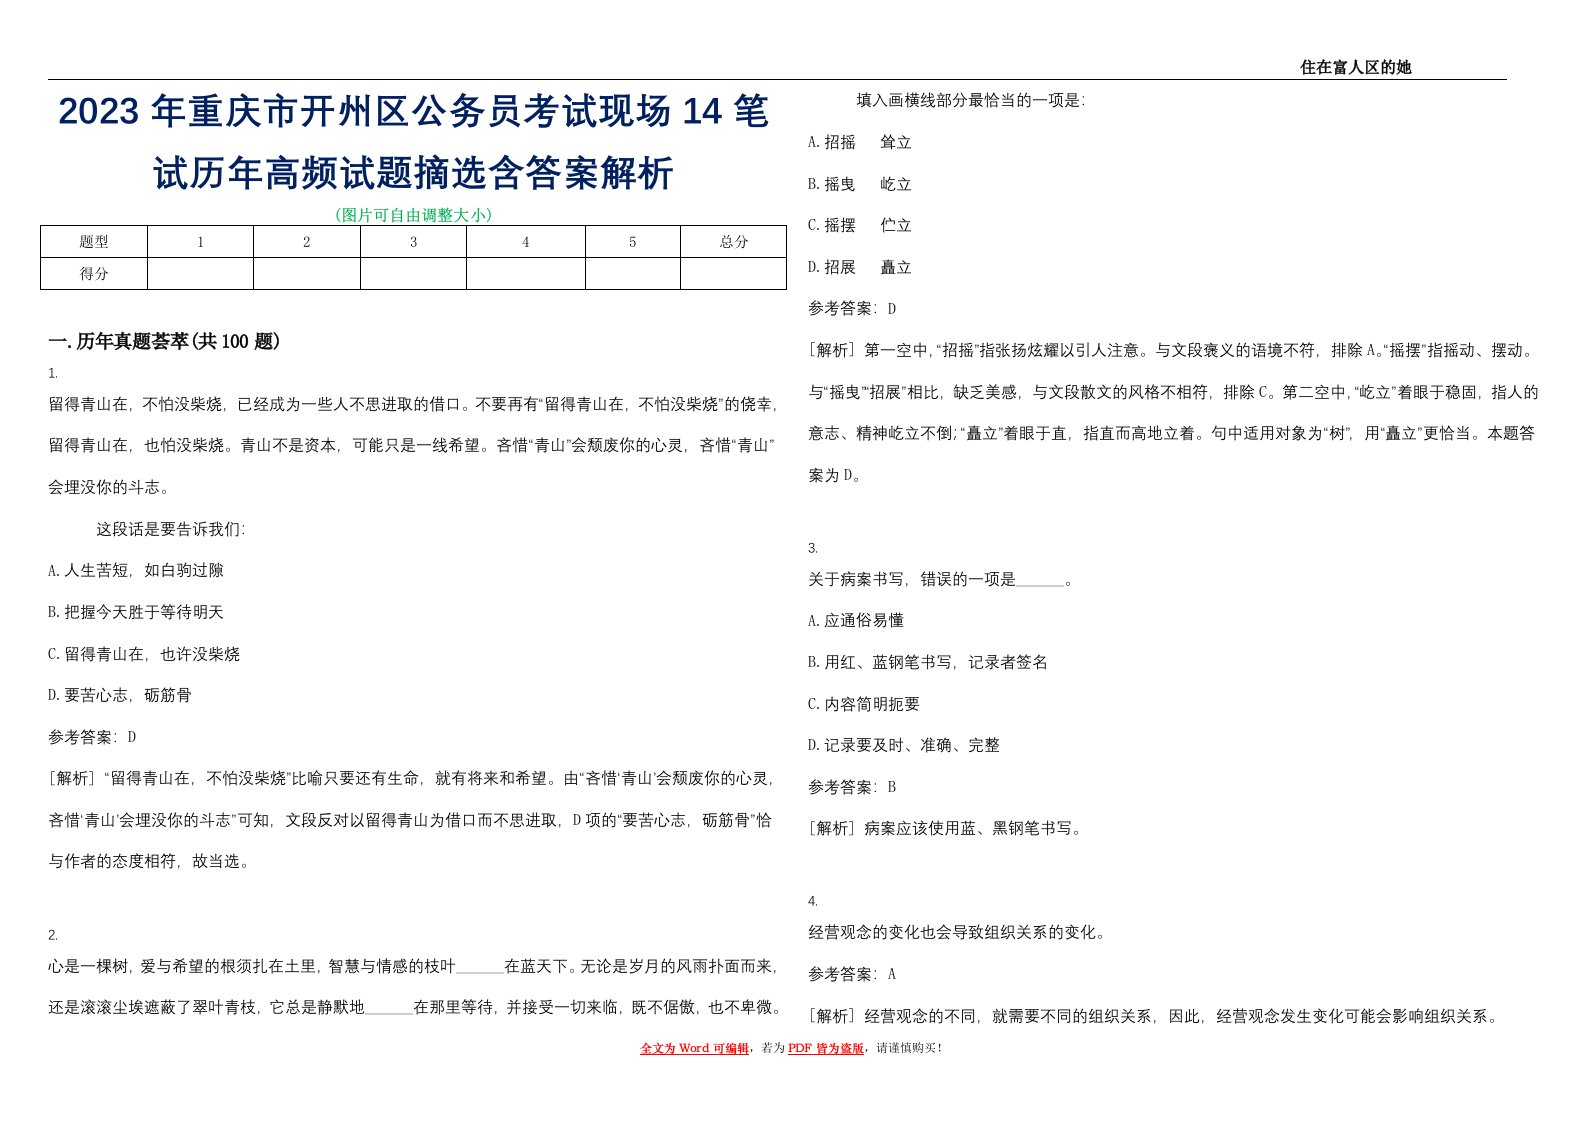Select option D. 记录要及时、准确、完整
Image resolution: width=1587 pixels, height=1122 pixels.
tap(904, 745)
